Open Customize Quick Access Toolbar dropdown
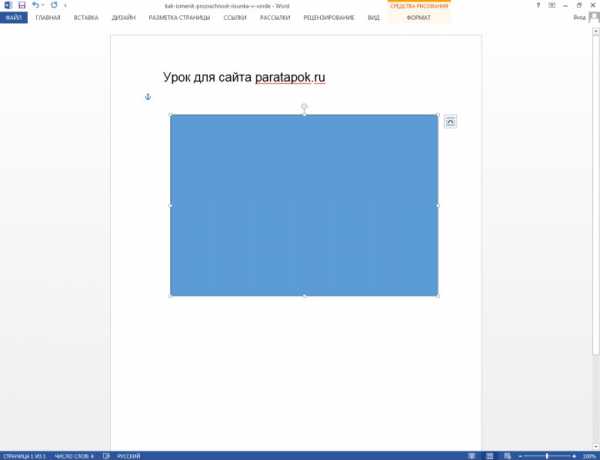600x460 pixels. [65, 5]
